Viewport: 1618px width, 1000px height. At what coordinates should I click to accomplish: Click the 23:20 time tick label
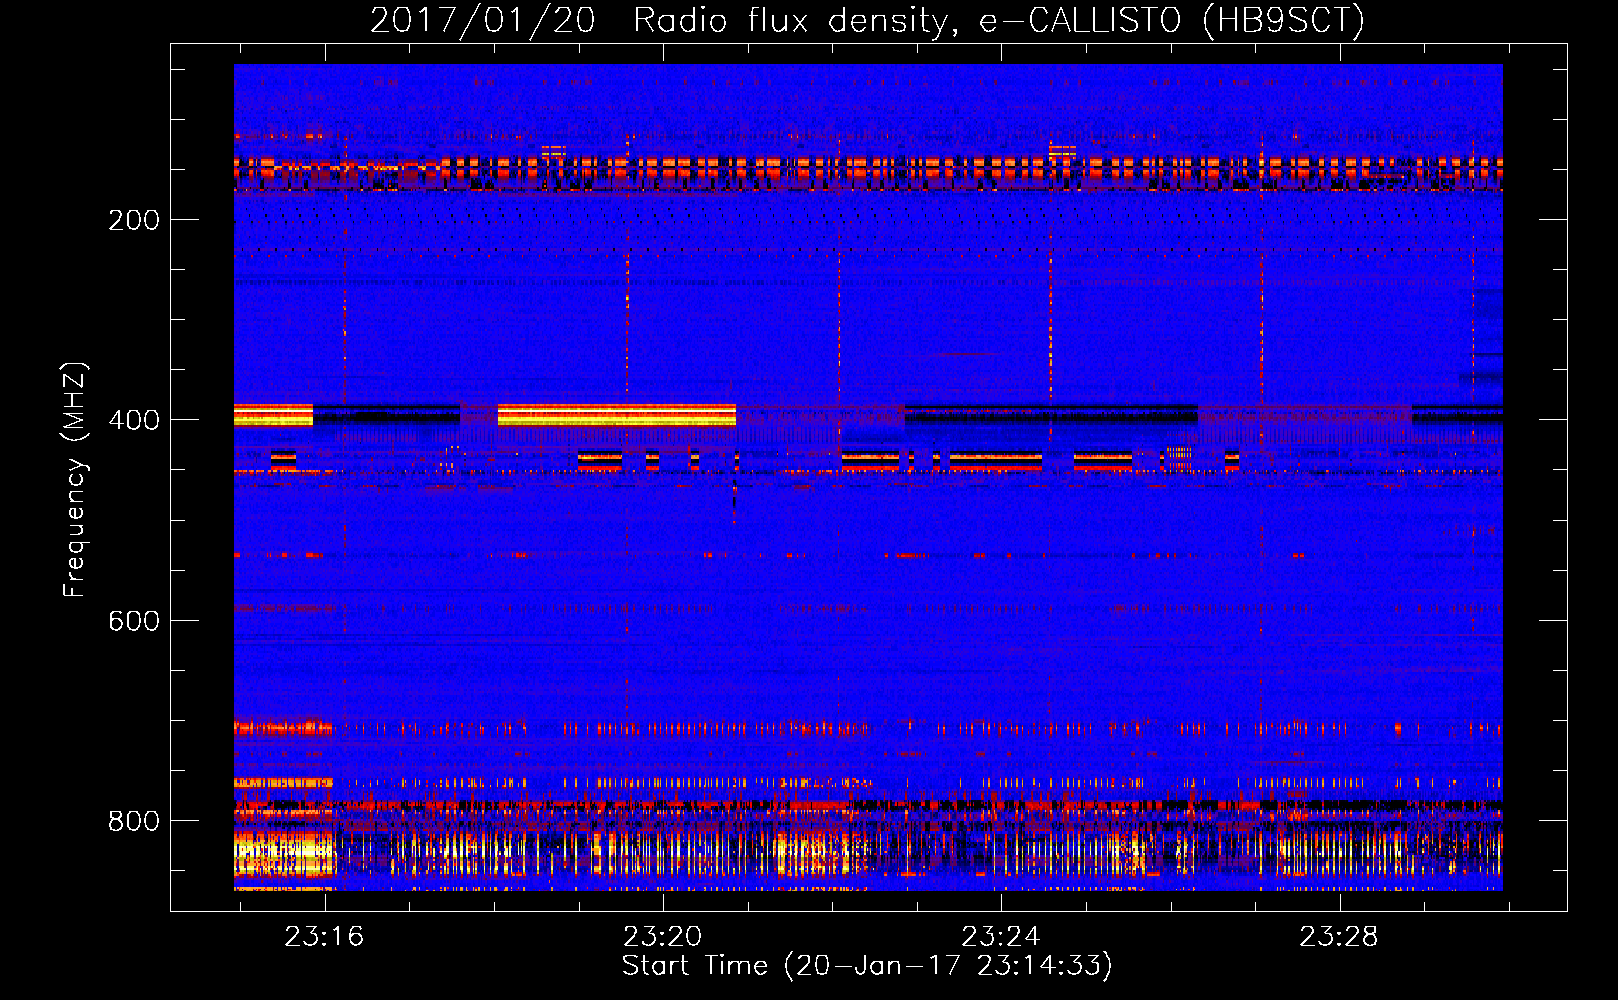[x=662, y=937]
